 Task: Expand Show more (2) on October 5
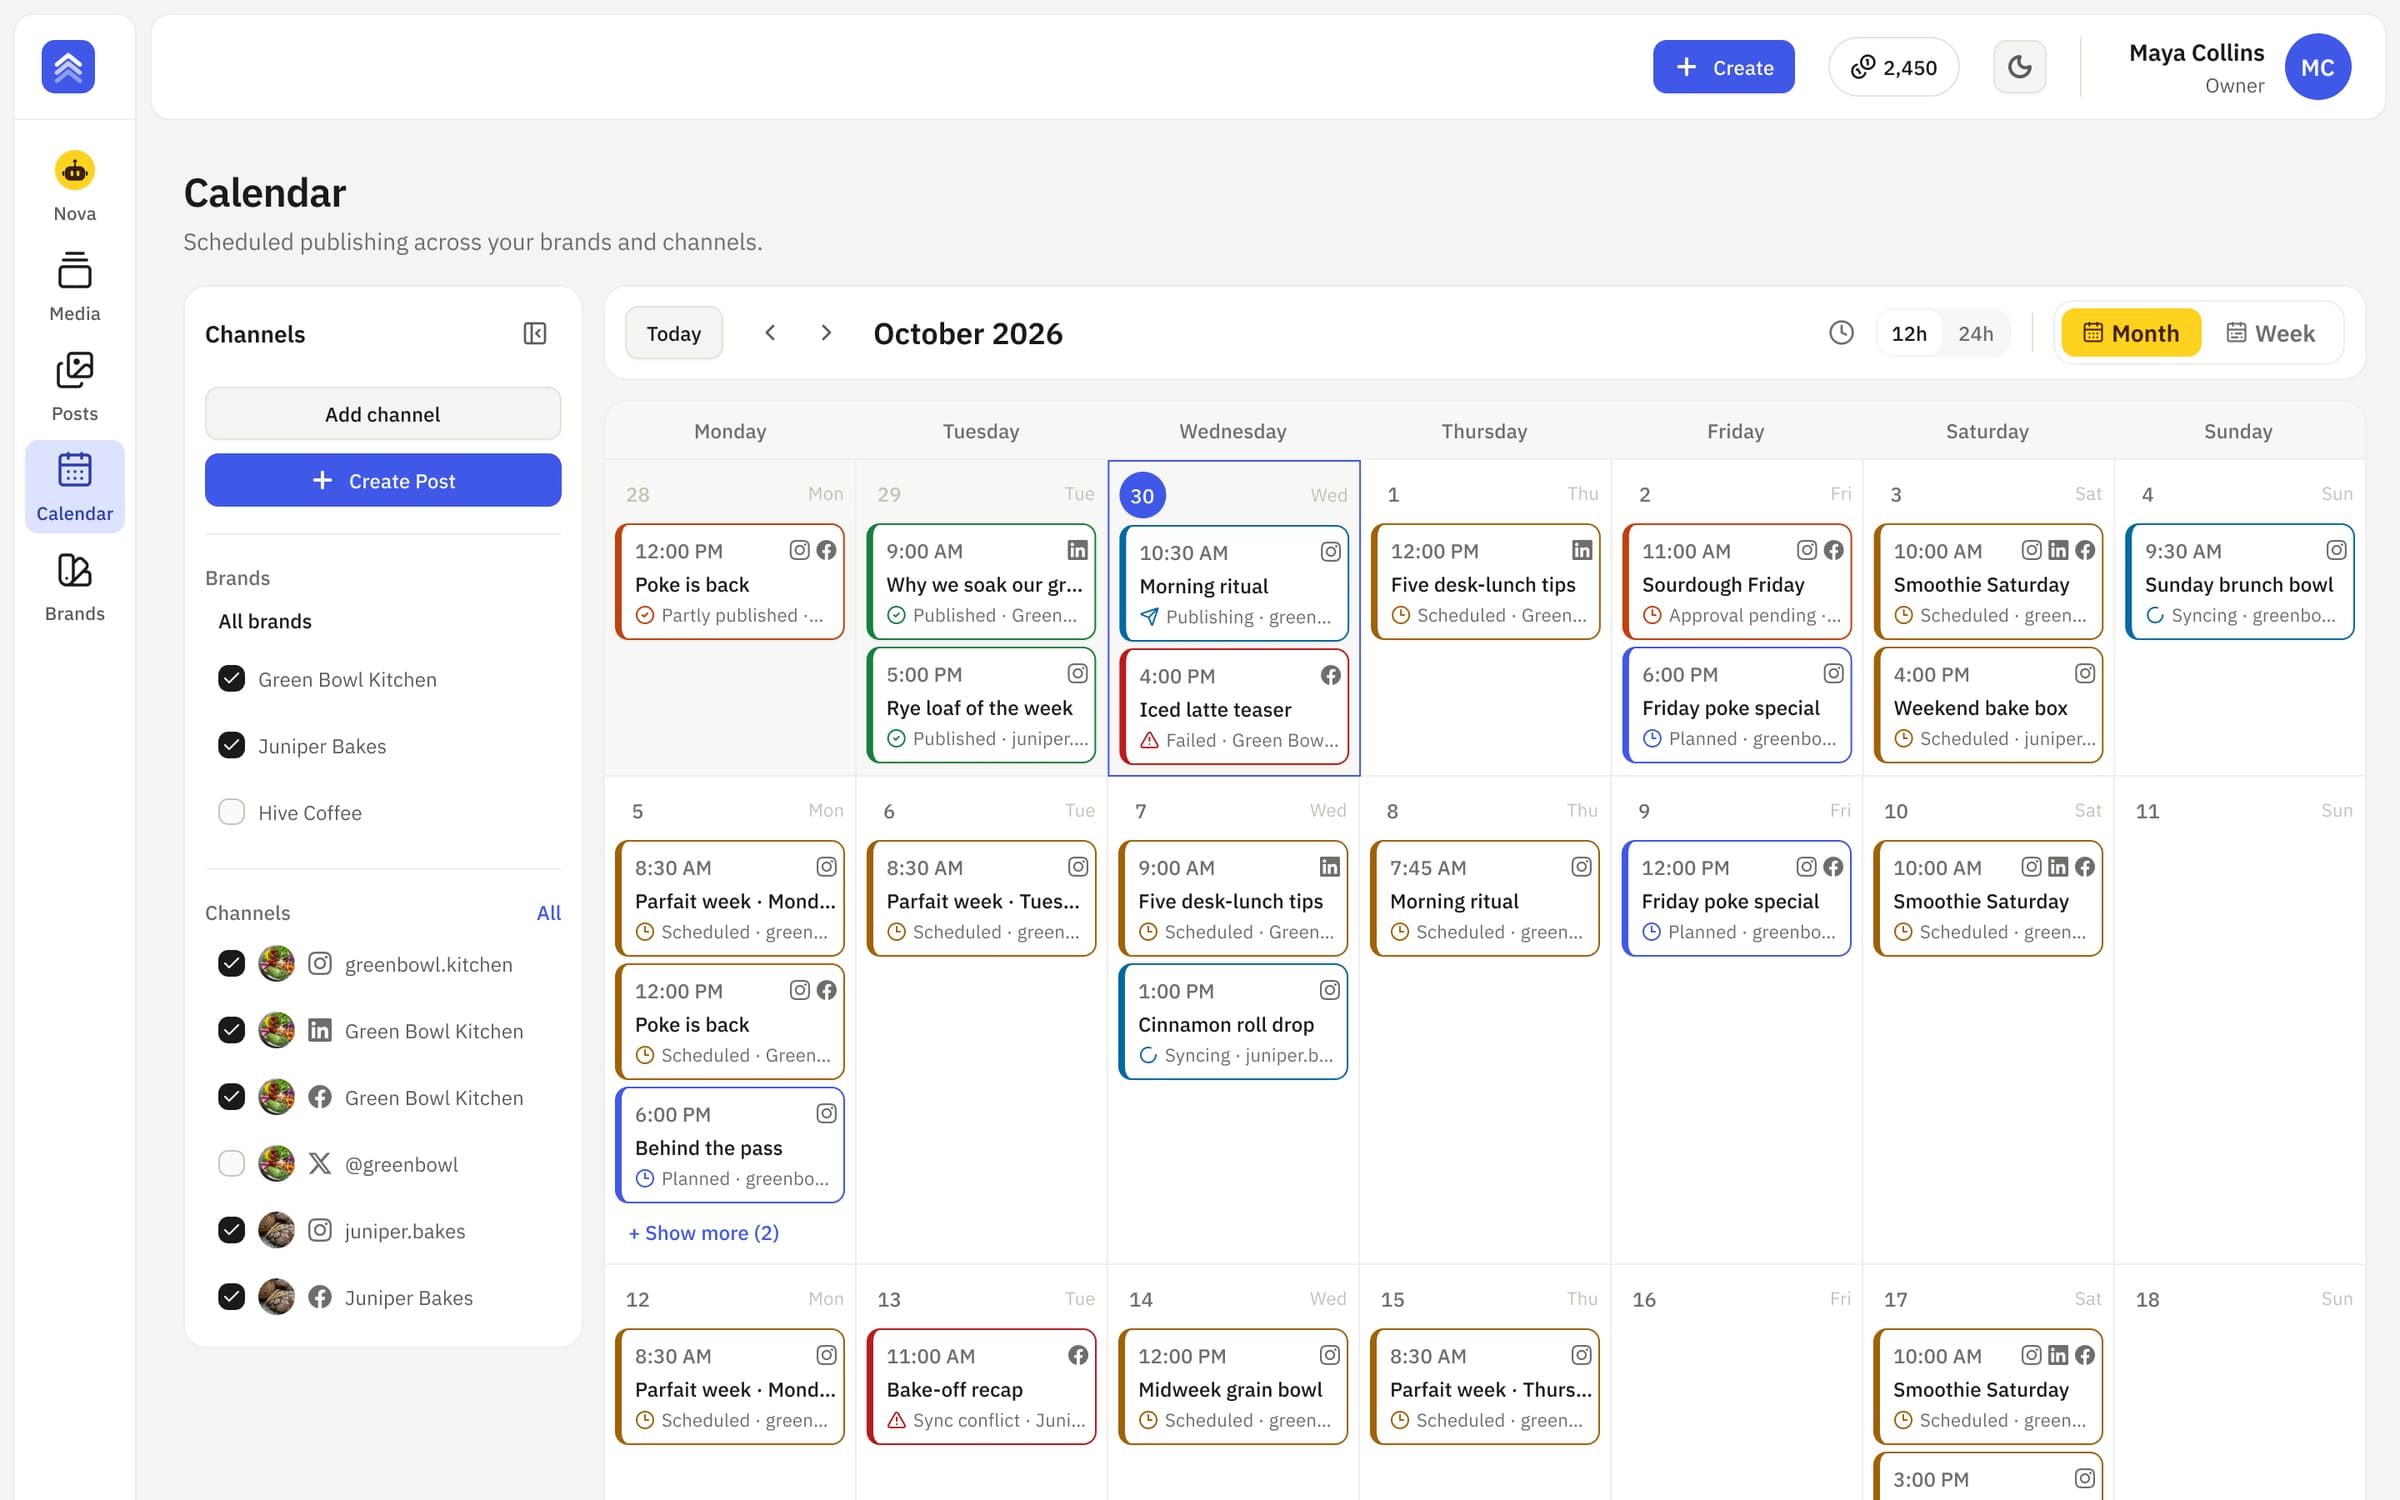704,1233
